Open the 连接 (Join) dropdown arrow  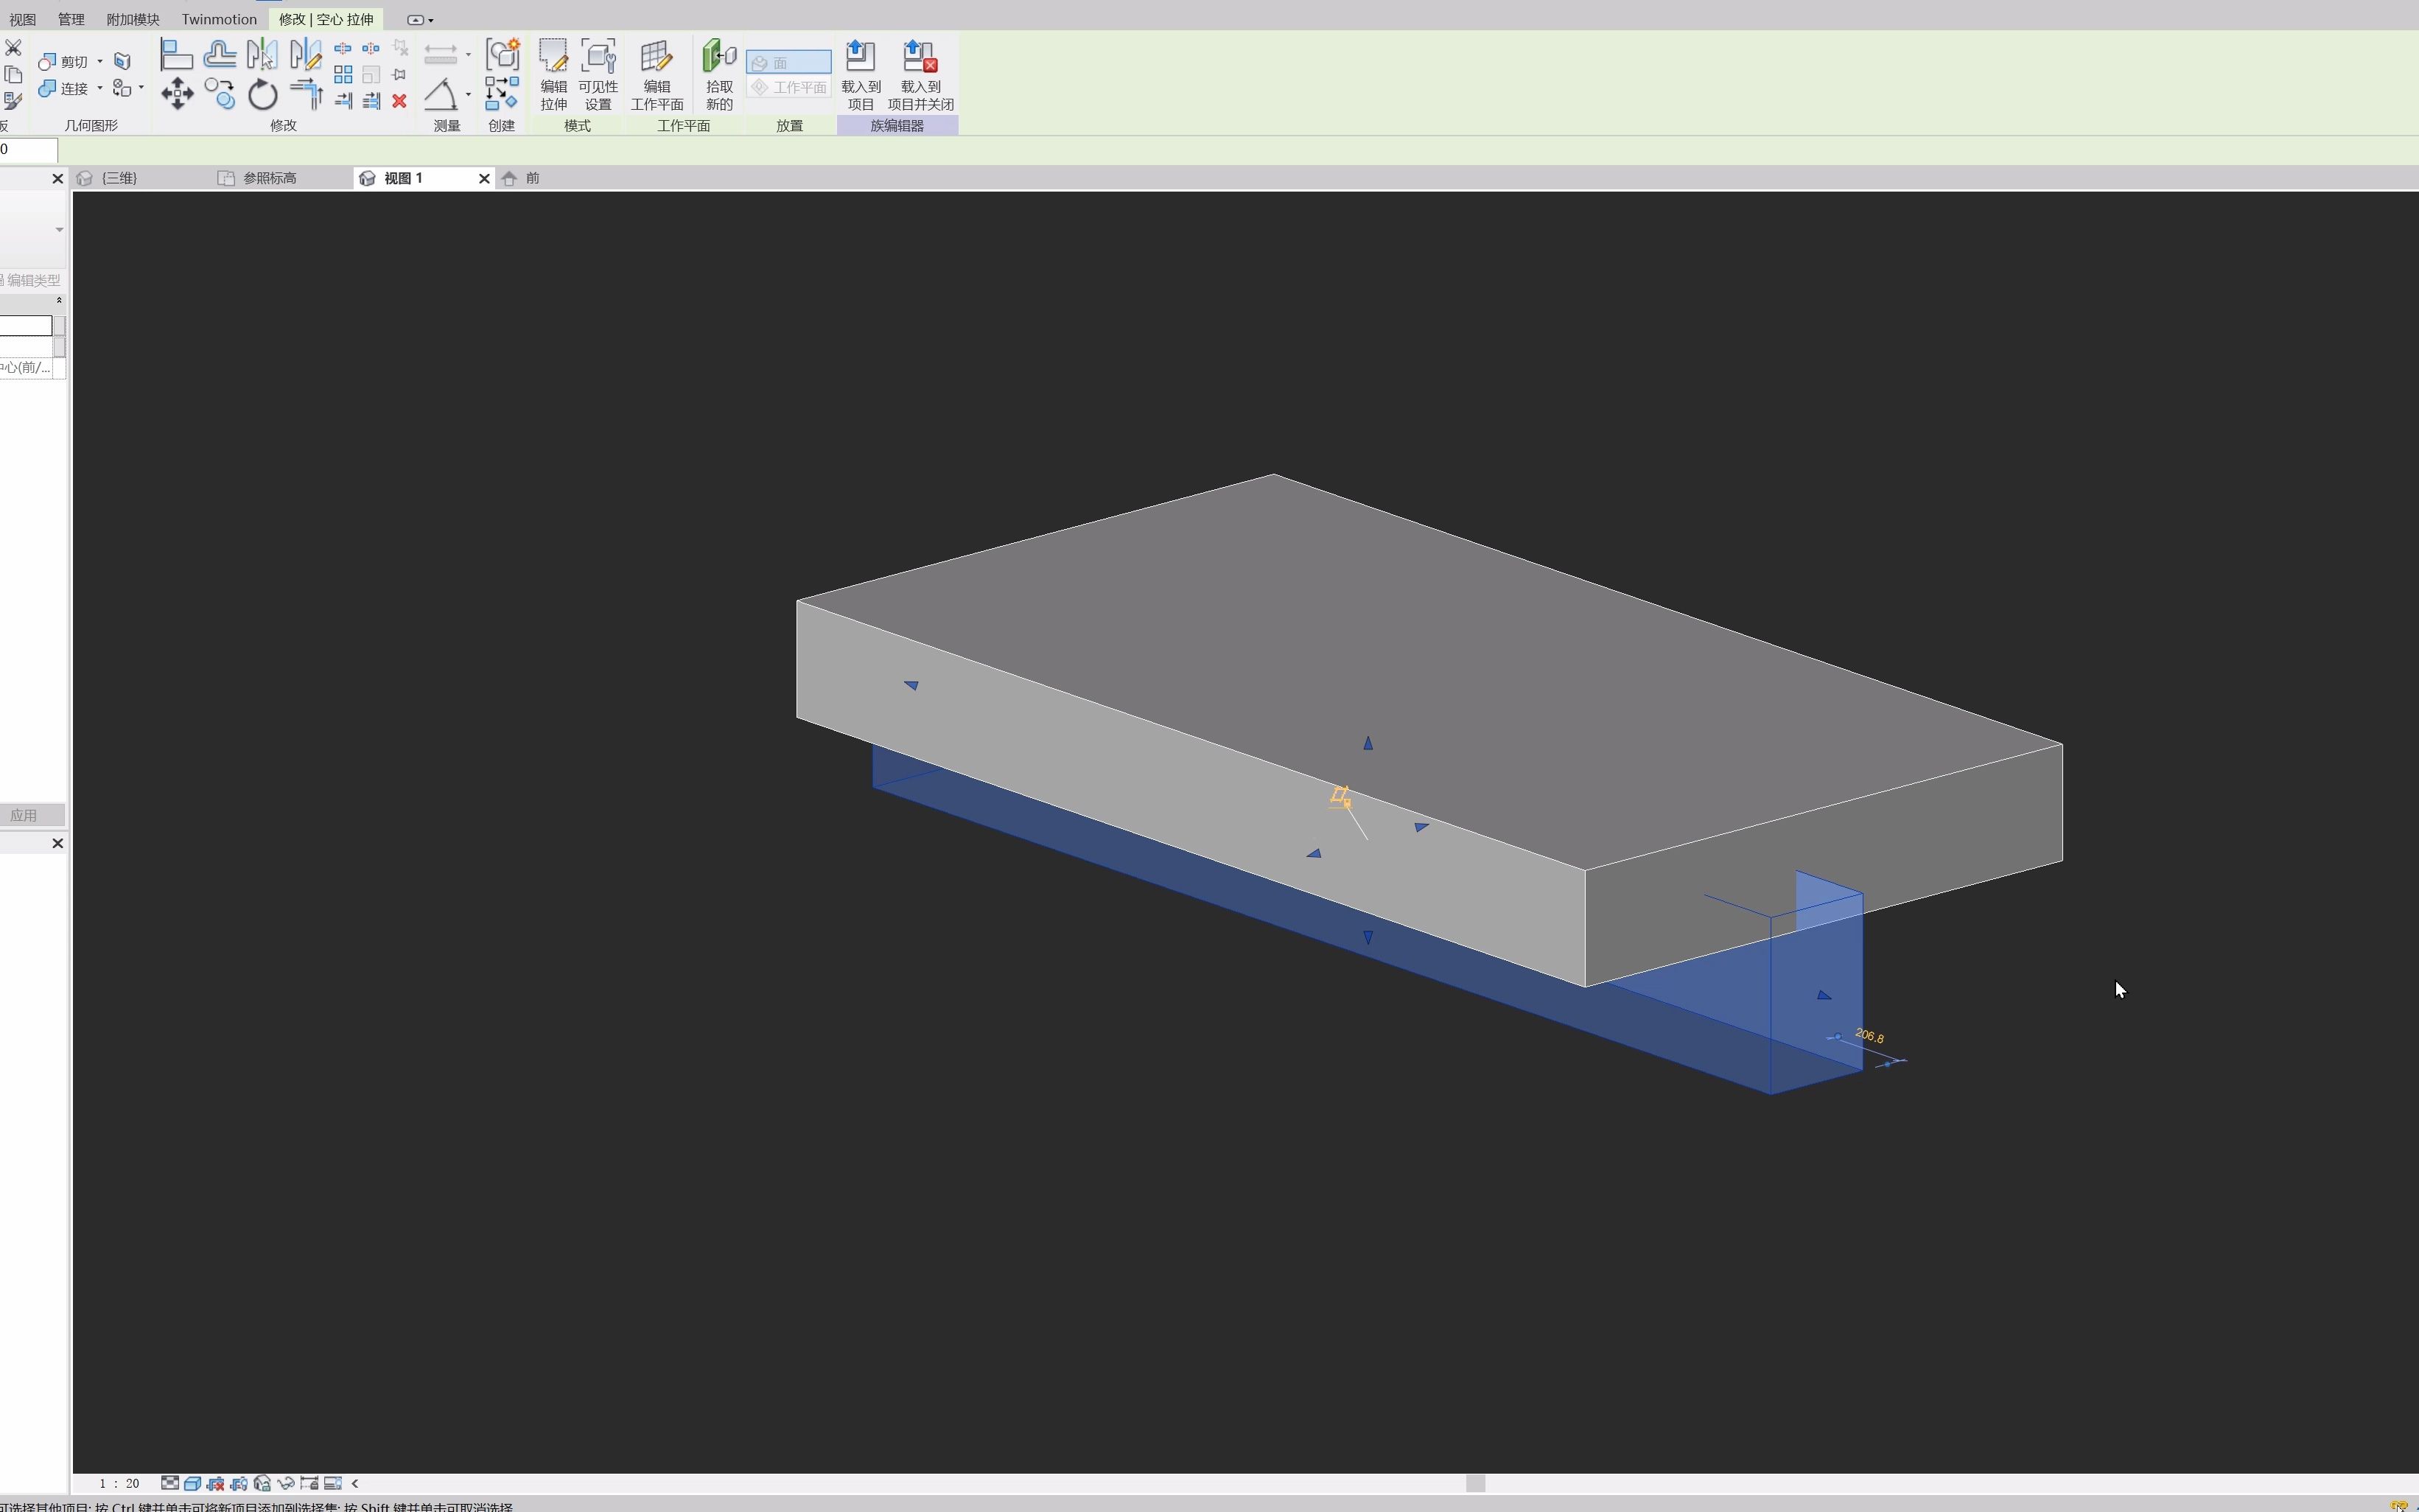pyautogui.click(x=99, y=88)
